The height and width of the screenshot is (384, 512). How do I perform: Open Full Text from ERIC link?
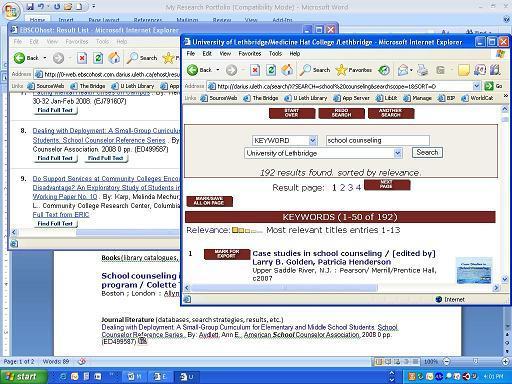tap(61, 215)
